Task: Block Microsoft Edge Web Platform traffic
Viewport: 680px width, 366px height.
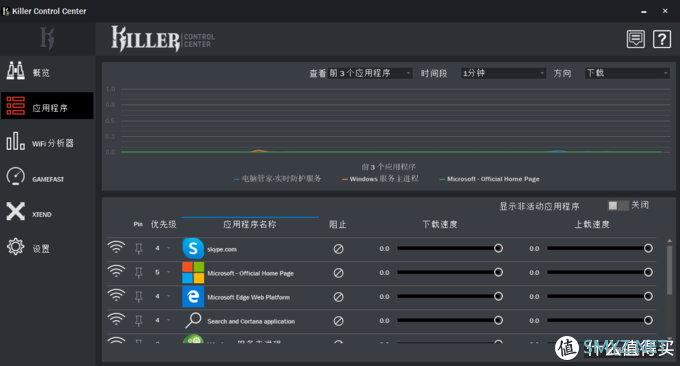Action: 338,297
